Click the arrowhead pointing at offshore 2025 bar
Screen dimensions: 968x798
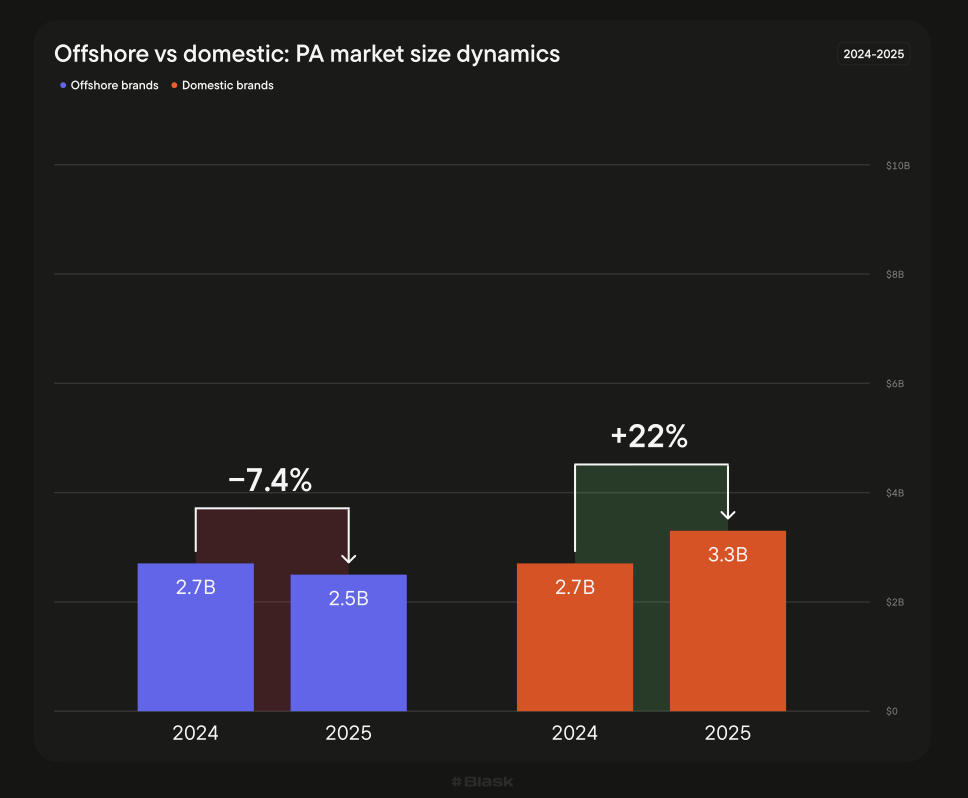point(348,558)
